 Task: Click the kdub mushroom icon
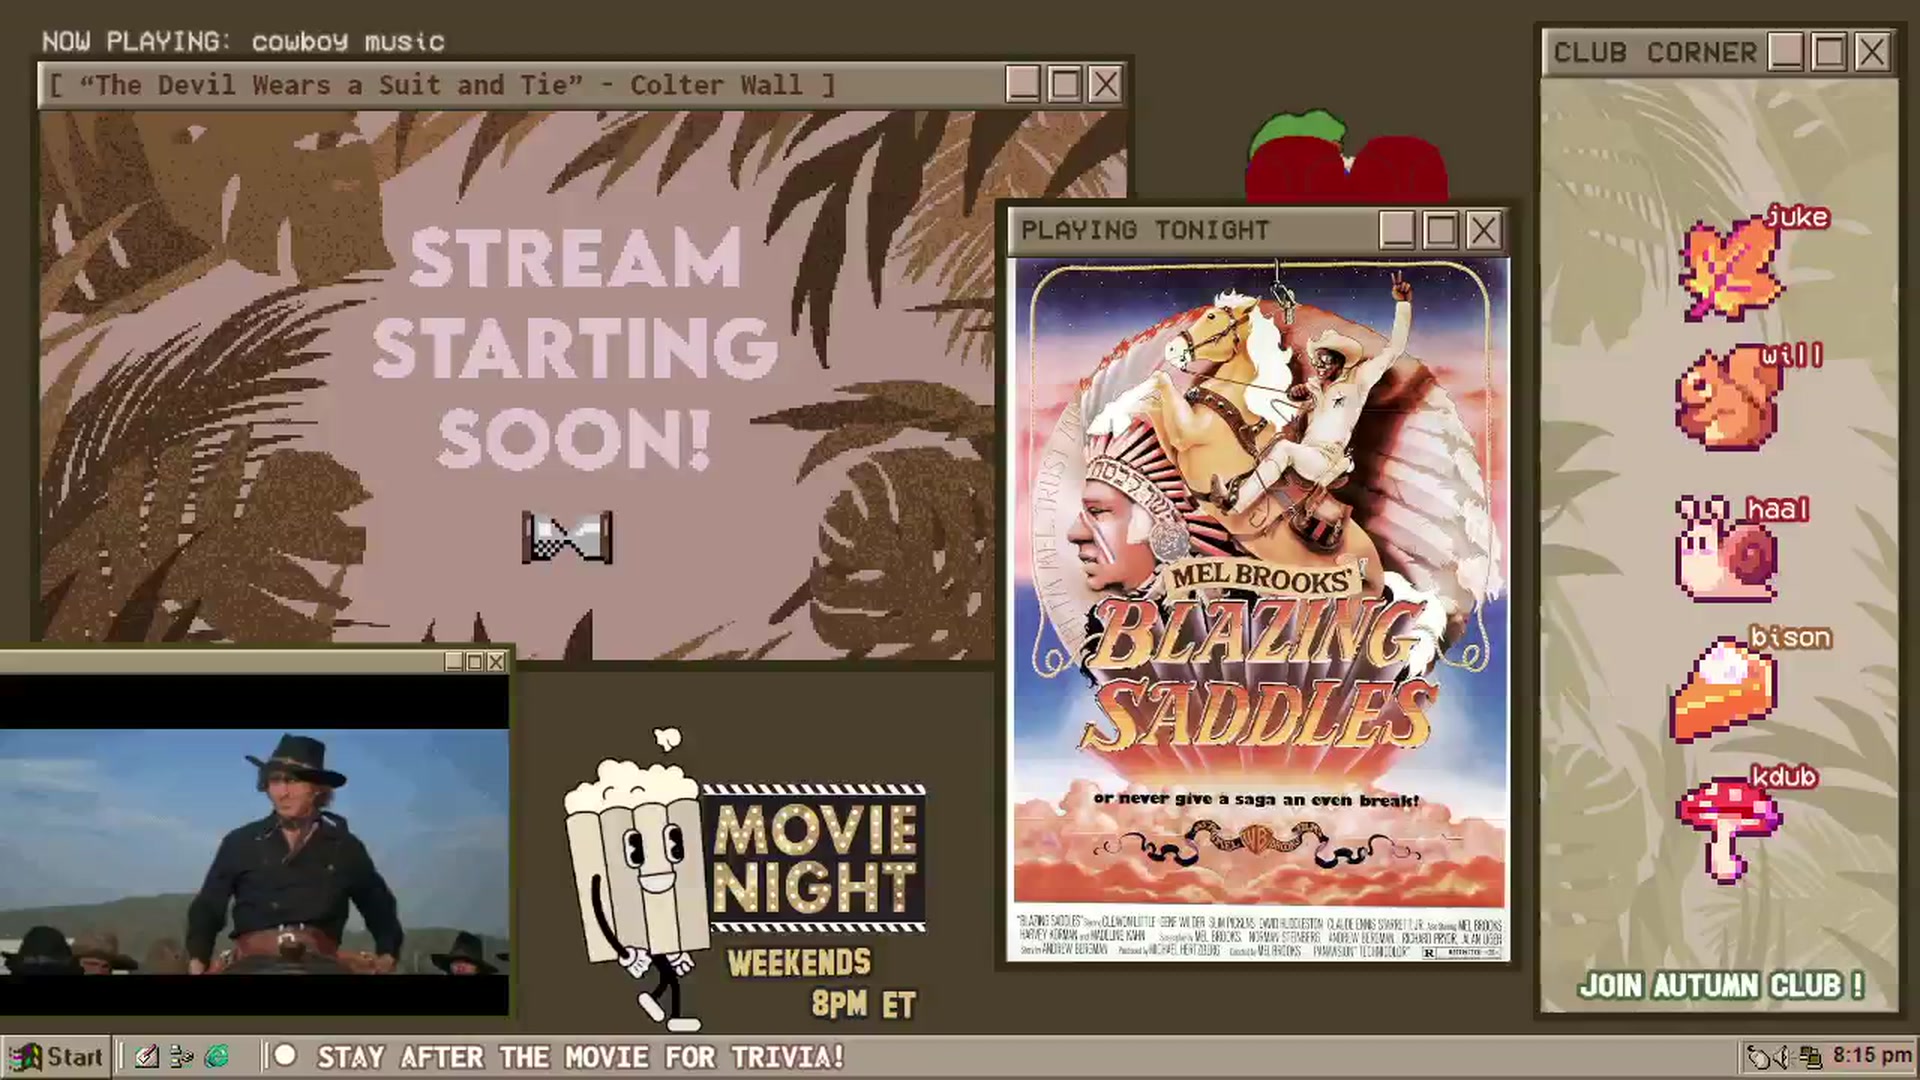1727,830
